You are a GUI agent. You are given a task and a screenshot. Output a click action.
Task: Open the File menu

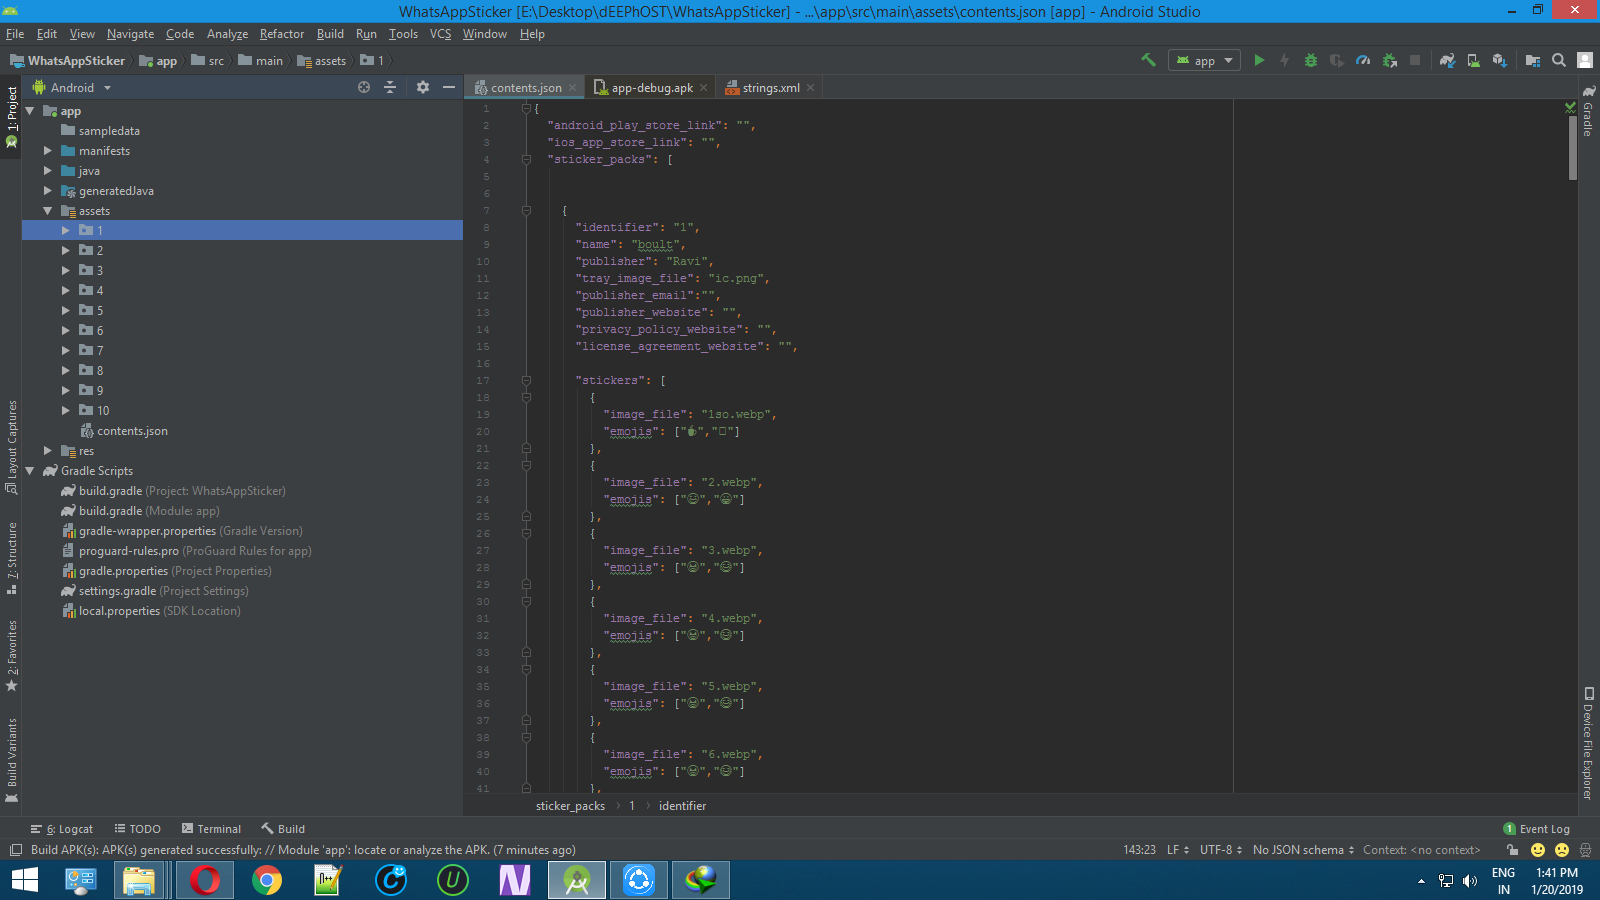click(15, 34)
